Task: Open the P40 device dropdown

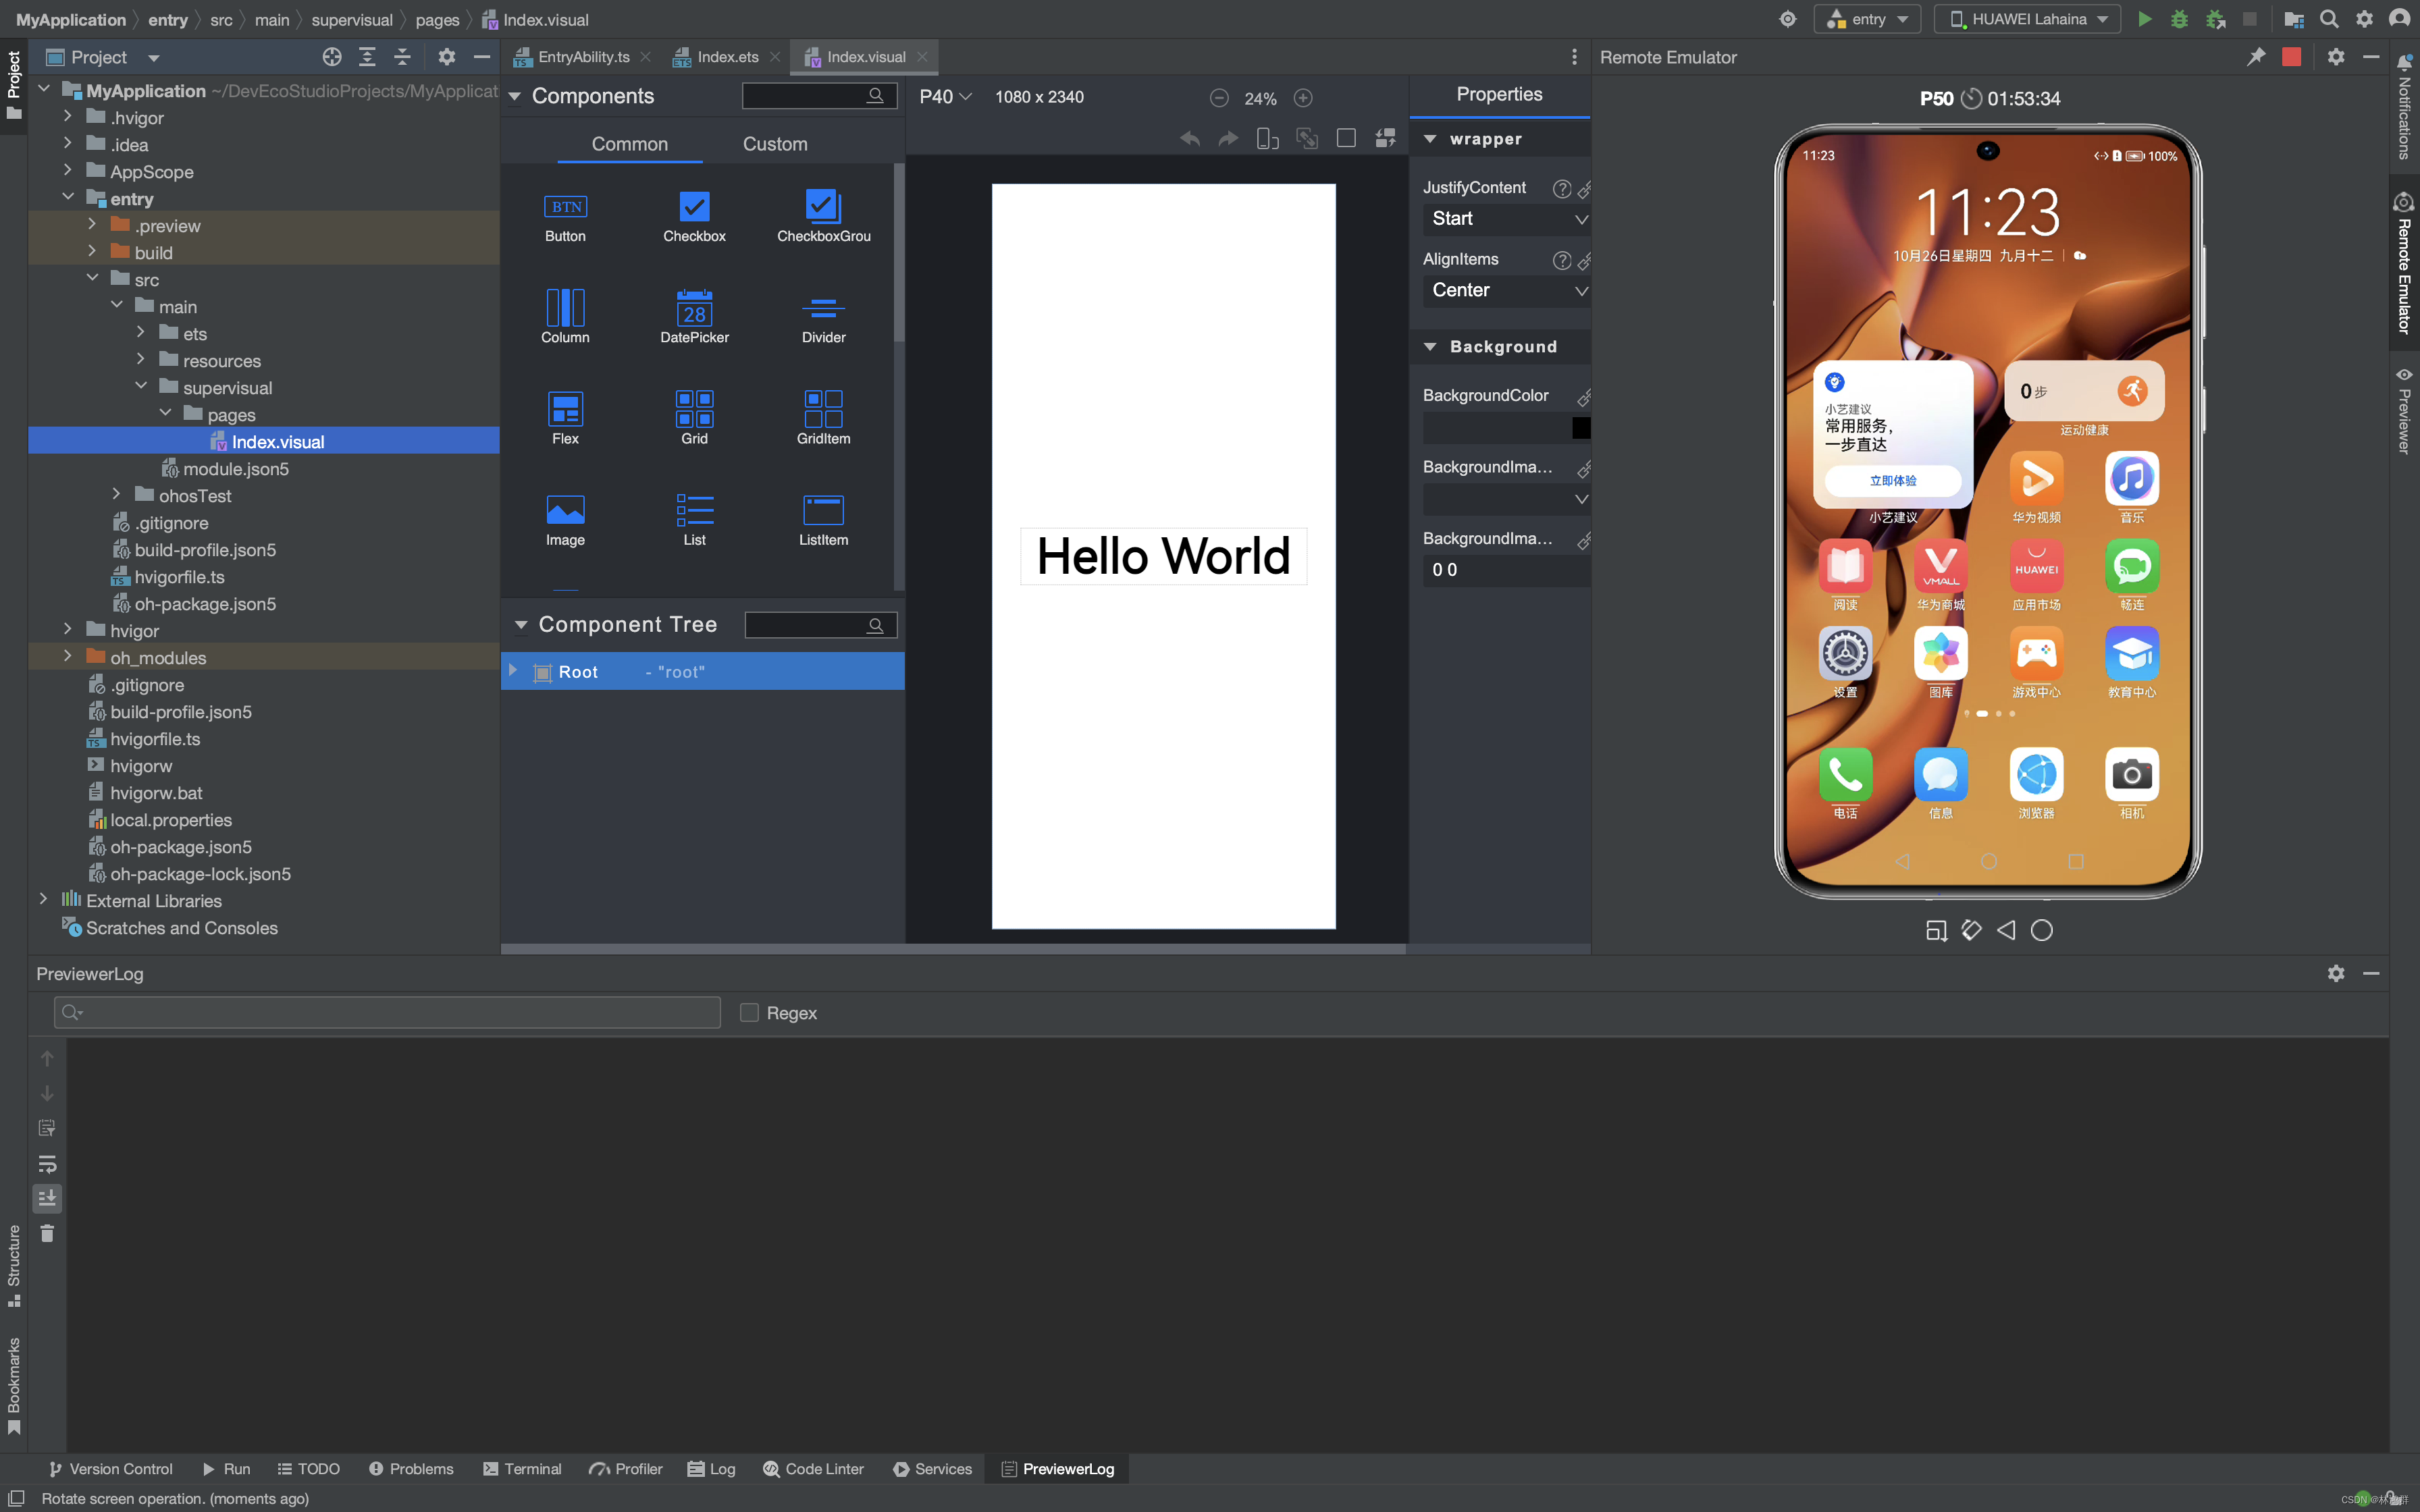Action: point(944,97)
